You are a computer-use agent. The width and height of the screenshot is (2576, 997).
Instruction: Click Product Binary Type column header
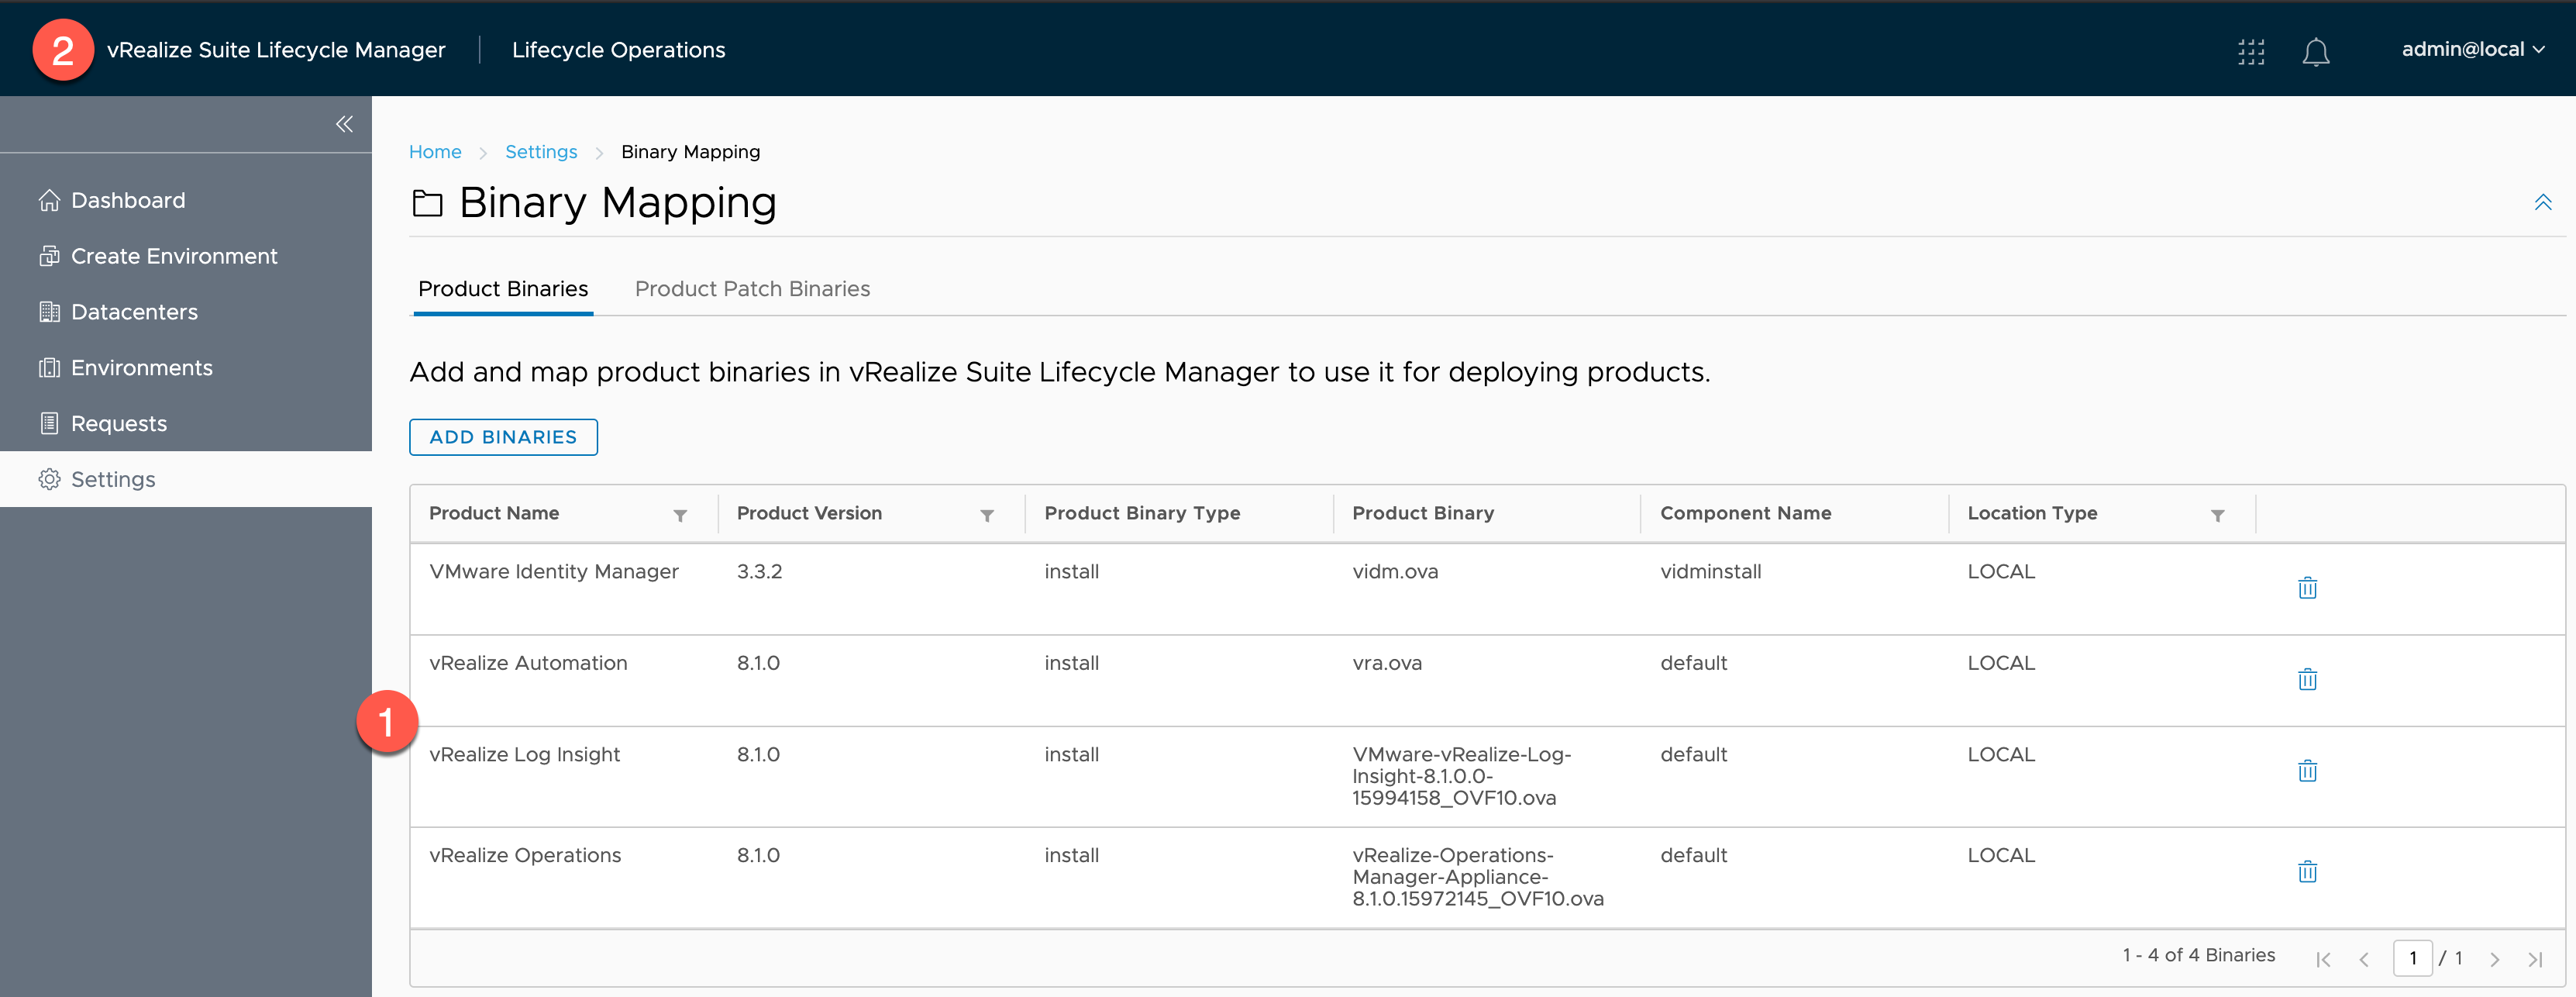[x=1142, y=513]
